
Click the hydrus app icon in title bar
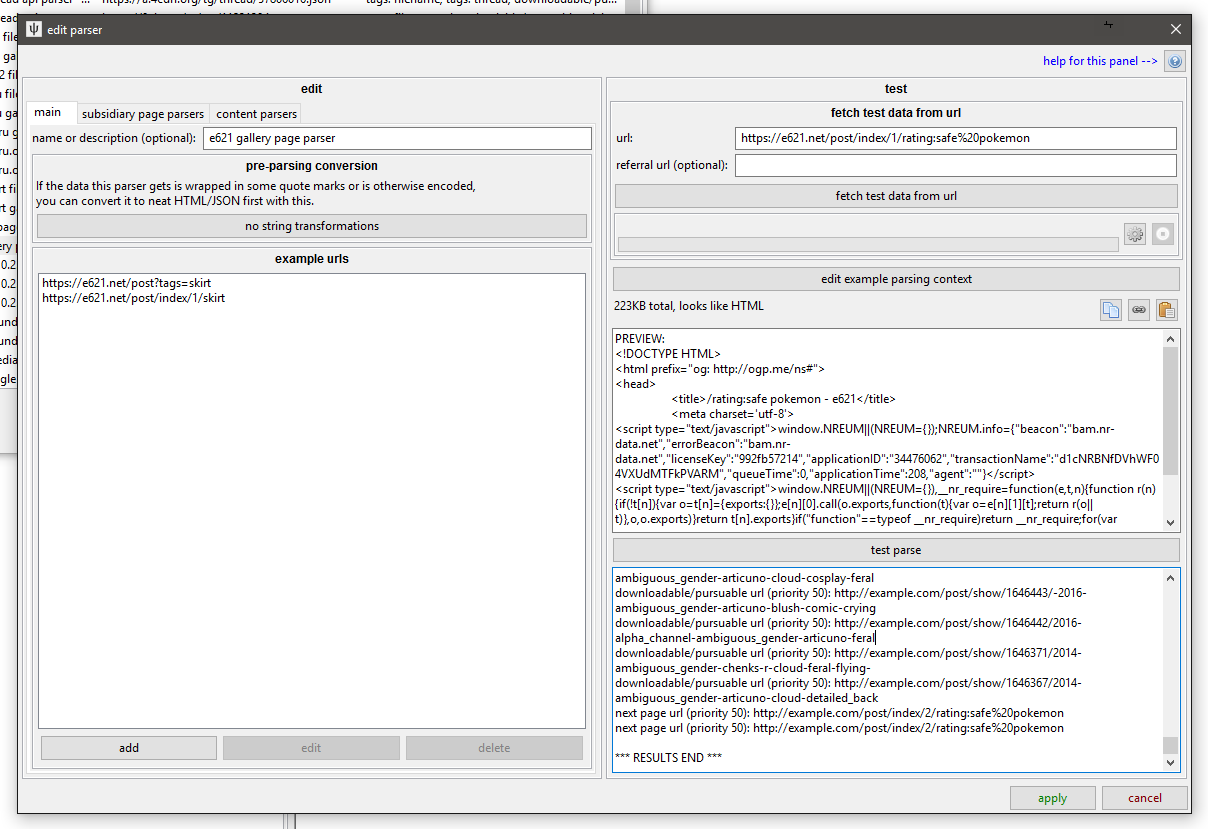33,30
